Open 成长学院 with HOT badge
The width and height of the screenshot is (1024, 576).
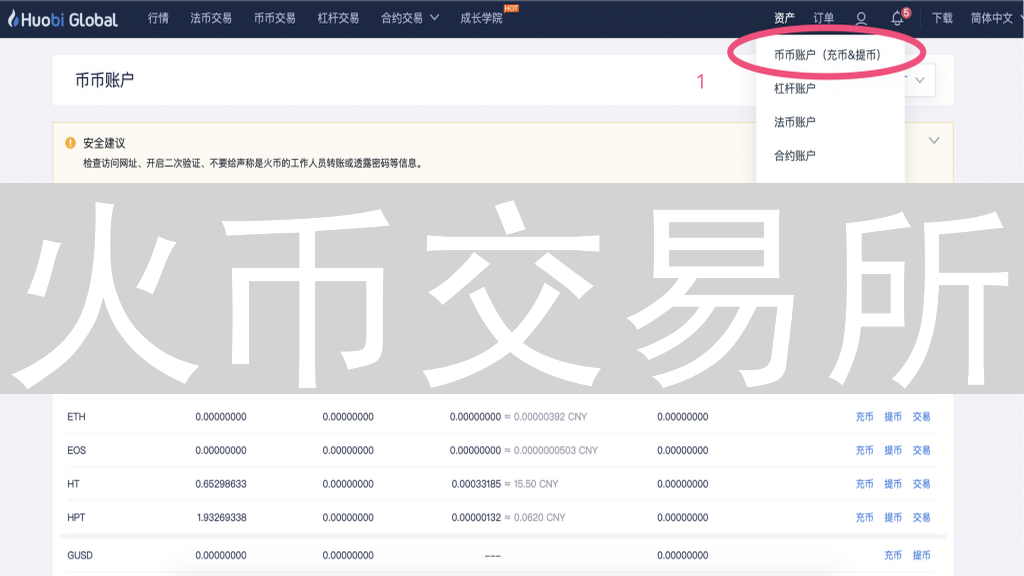tap(481, 18)
